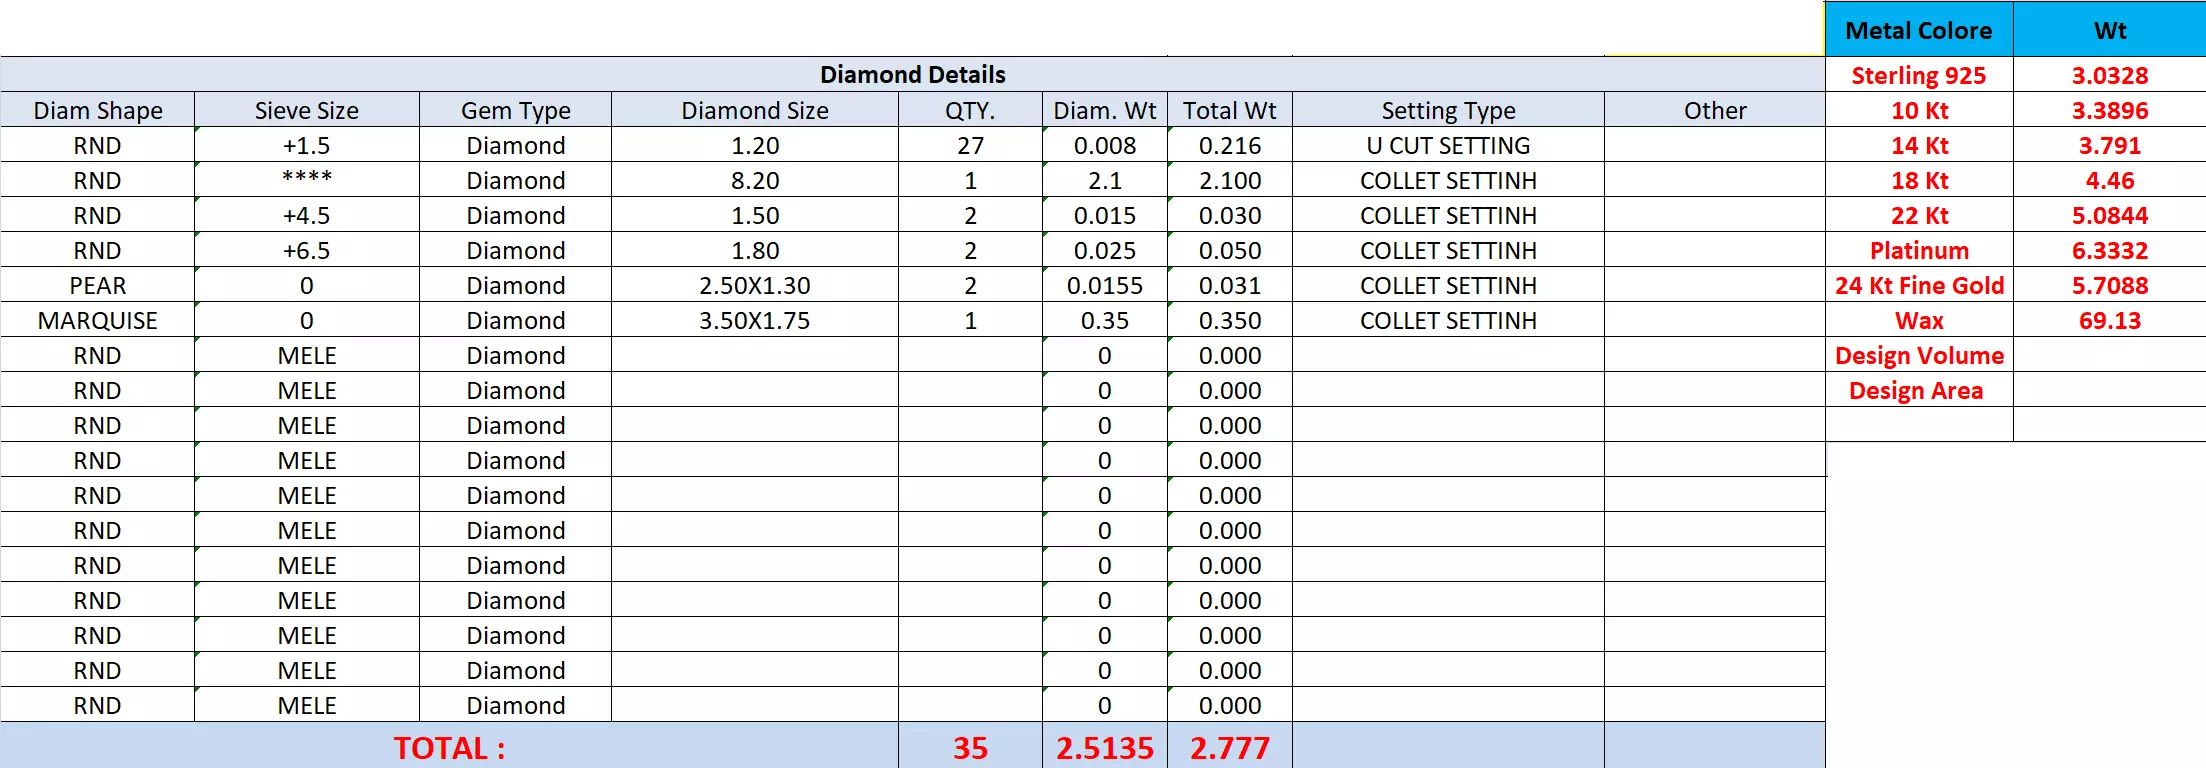Select the 'MARQUISE' shape cell
This screenshot has height=768, width=2206.
click(98, 320)
